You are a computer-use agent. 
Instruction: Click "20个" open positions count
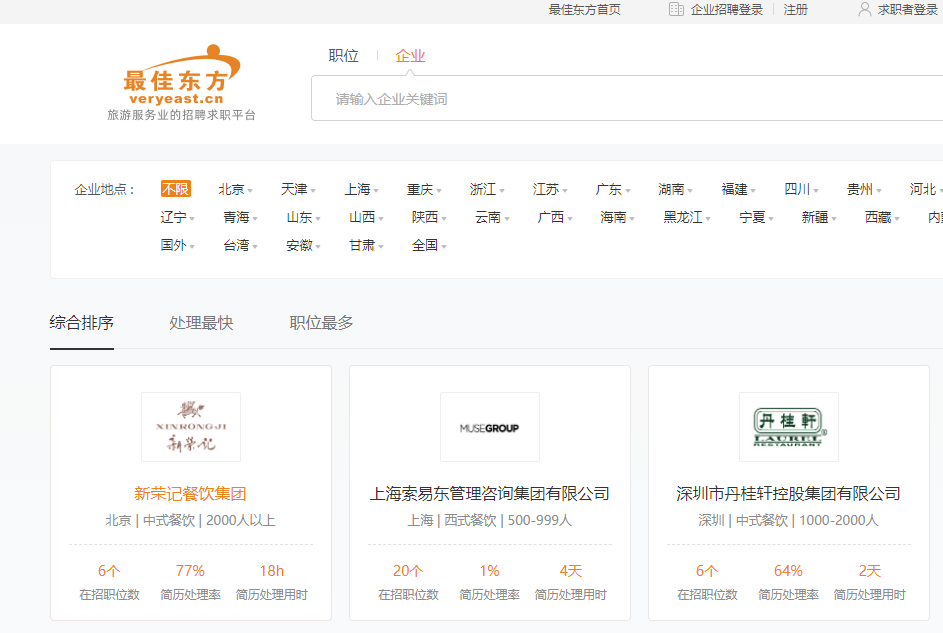408,570
